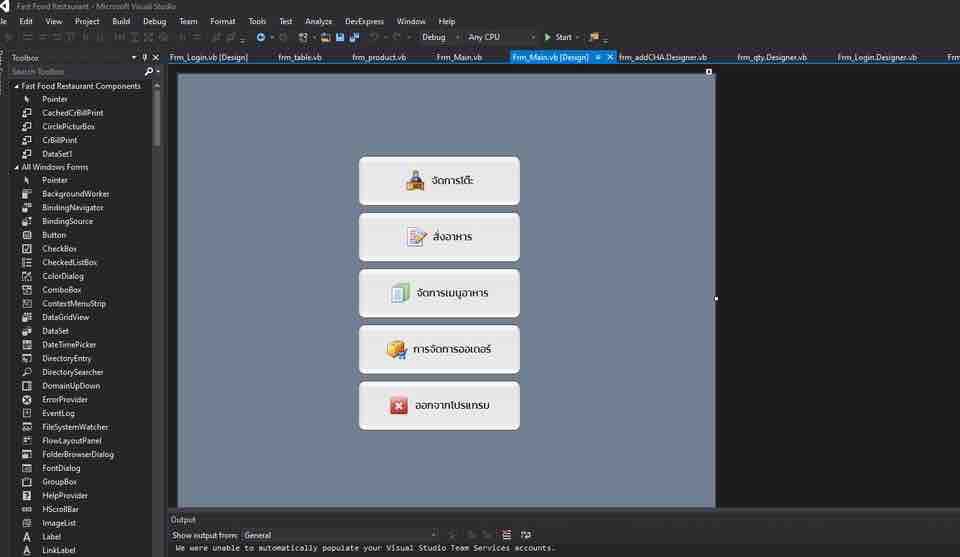The image size is (960, 557).
Task: Click the ออกจากโปรแกรม button on the form
Action: (440, 406)
